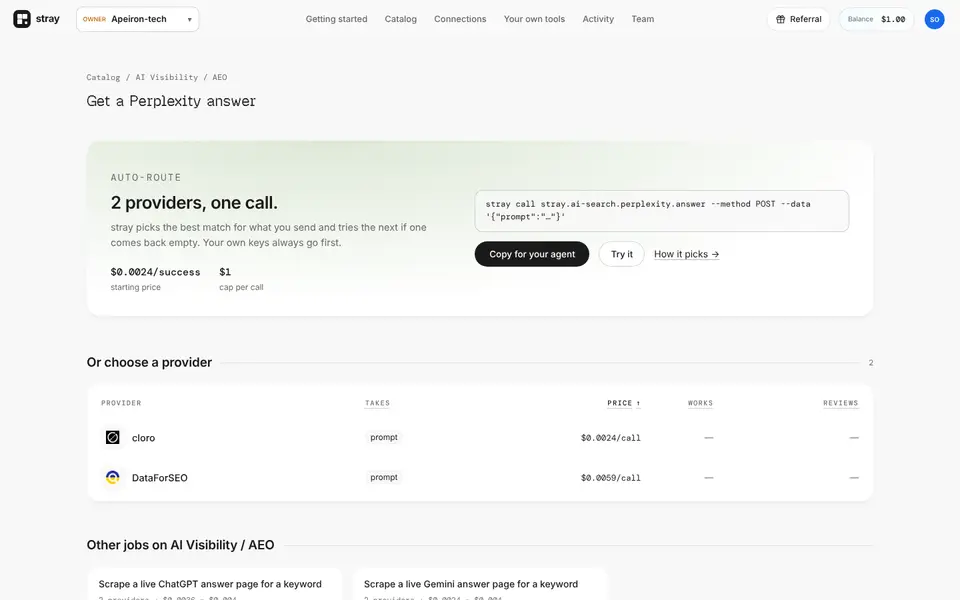
Task: Click the Or choose a provider heading
Action: pyautogui.click(x=149, y=362)
